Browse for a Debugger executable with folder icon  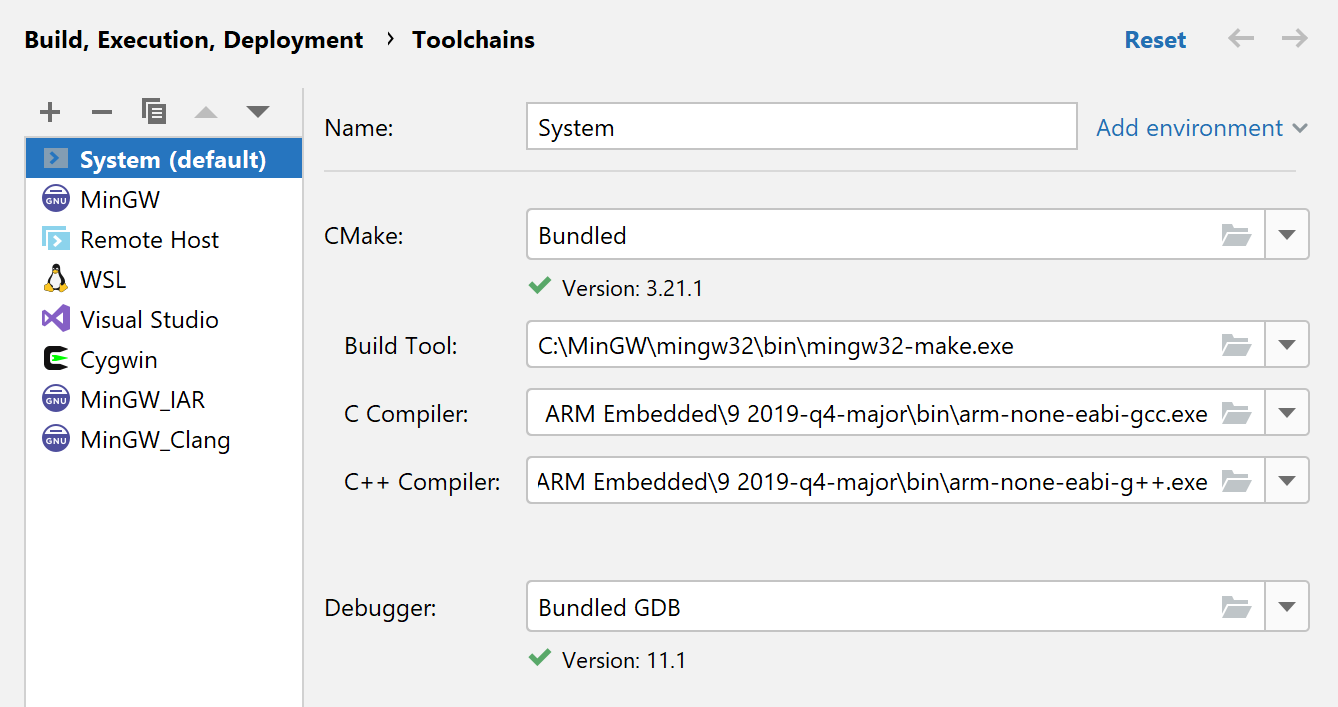point(1237,606)
